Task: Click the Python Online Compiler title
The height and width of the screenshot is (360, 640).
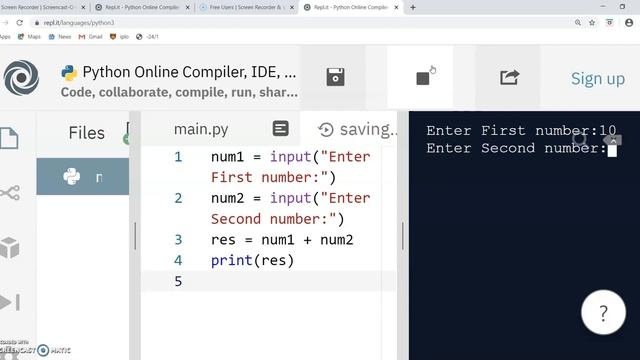Action: (189, 72)
